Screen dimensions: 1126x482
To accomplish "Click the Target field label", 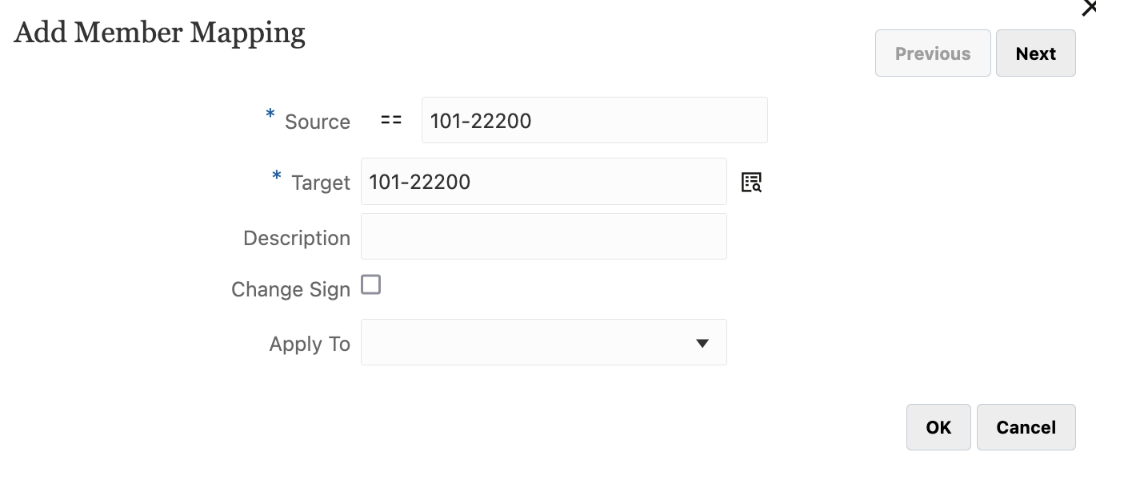I will tap(320, 183).
